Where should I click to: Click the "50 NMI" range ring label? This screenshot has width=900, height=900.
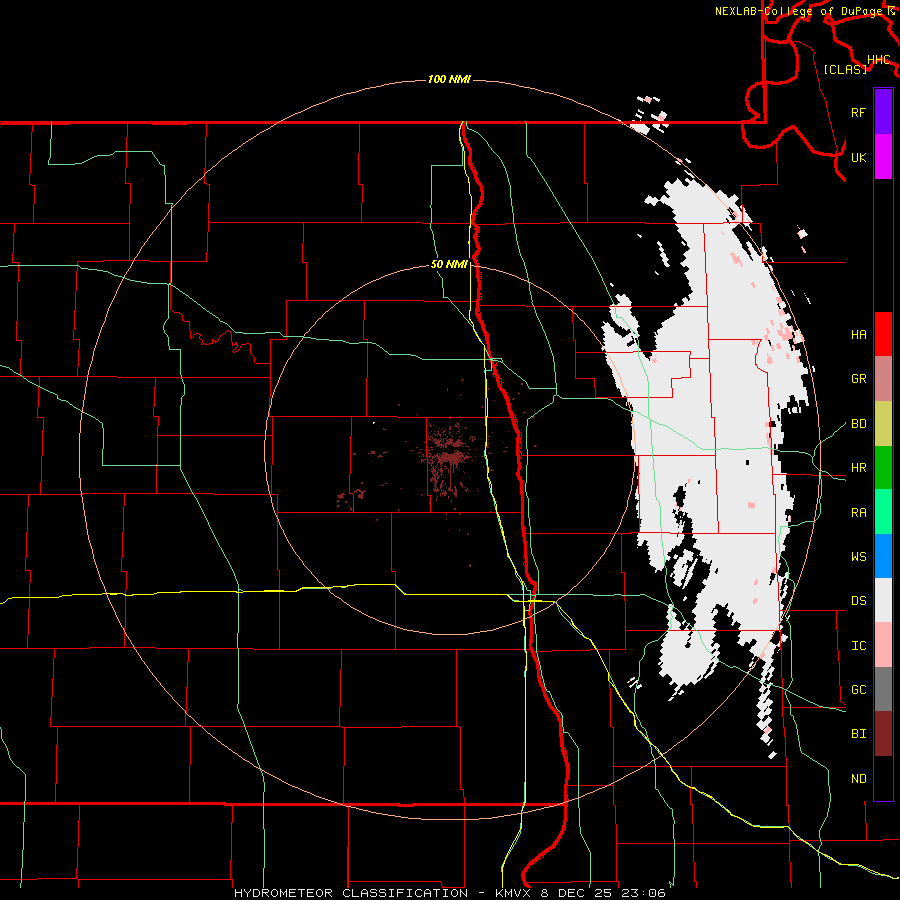pos(449,265)
